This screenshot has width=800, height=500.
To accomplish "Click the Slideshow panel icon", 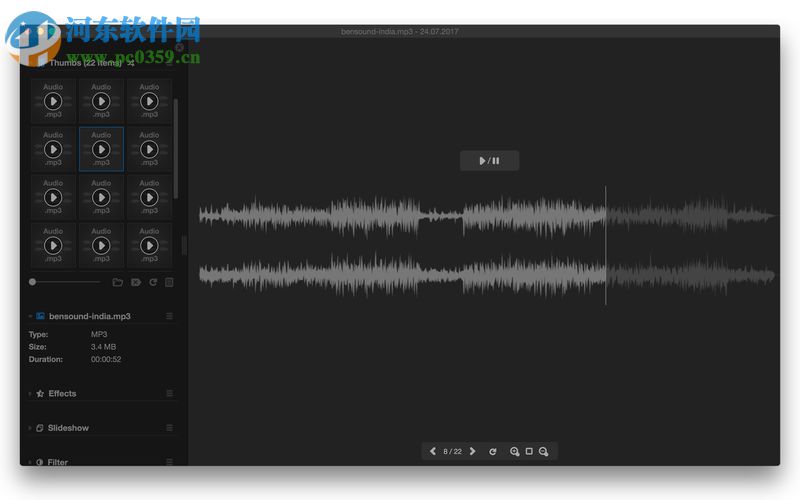I will click(x=39, y=428).
